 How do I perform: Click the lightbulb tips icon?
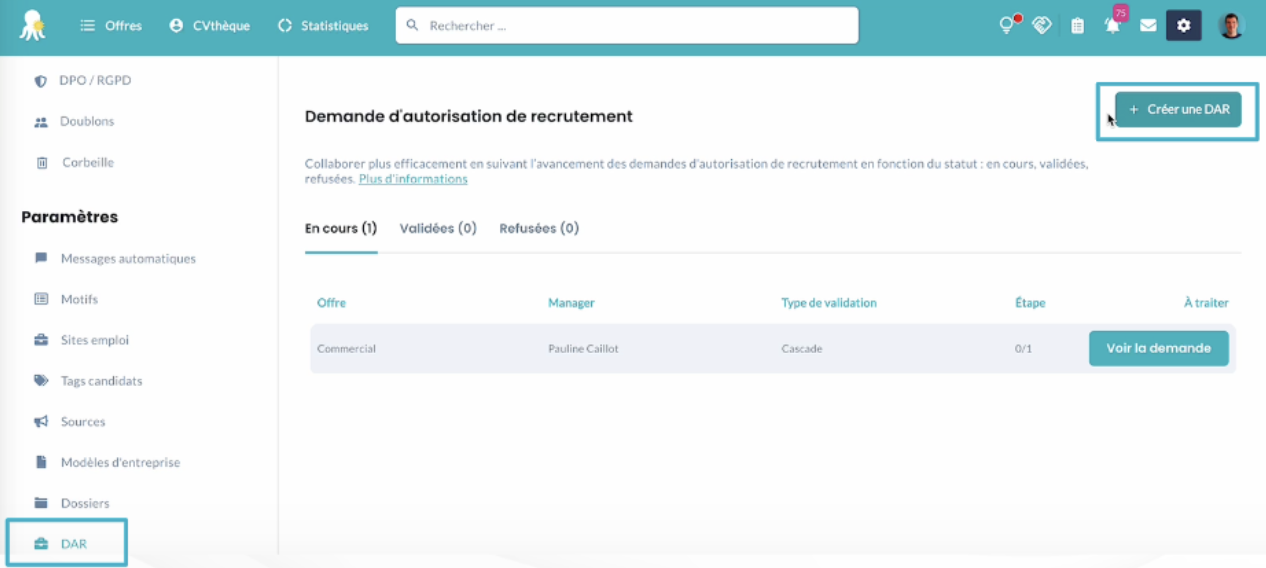(x=1008, y=26)
